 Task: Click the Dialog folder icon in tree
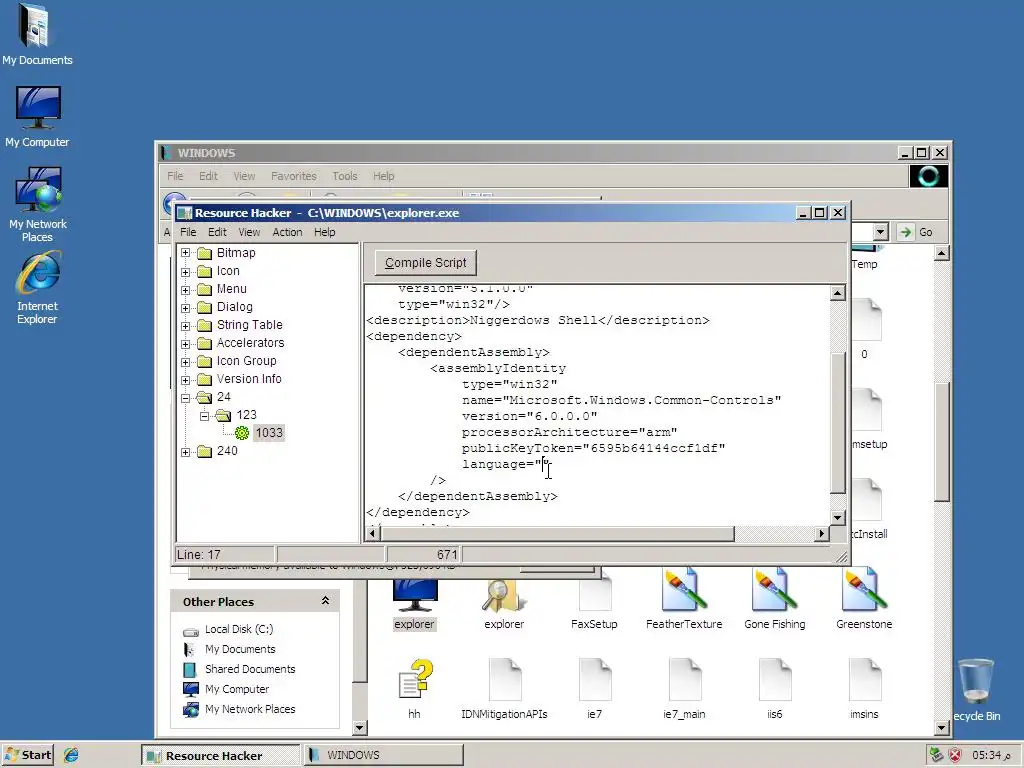[x=205, y=307]
